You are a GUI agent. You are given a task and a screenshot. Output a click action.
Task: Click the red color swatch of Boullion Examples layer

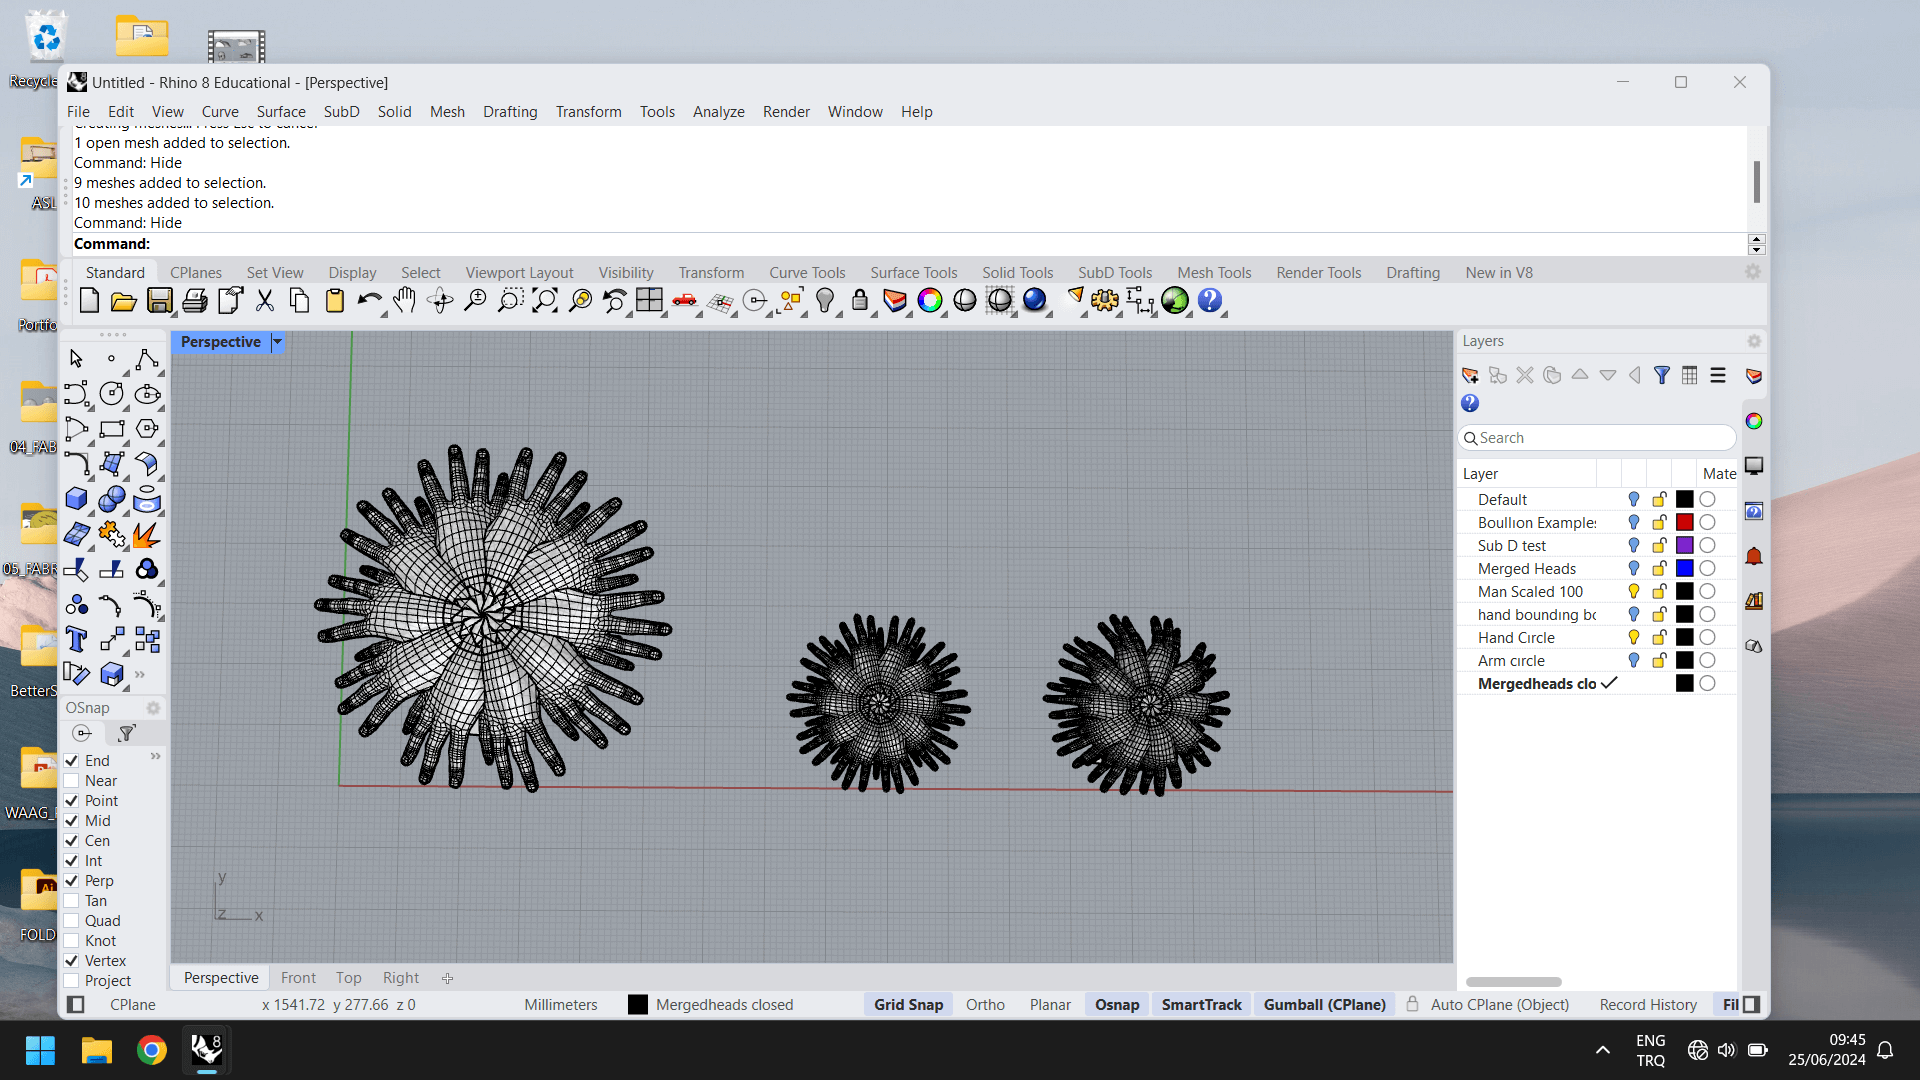coord(1685,523)
